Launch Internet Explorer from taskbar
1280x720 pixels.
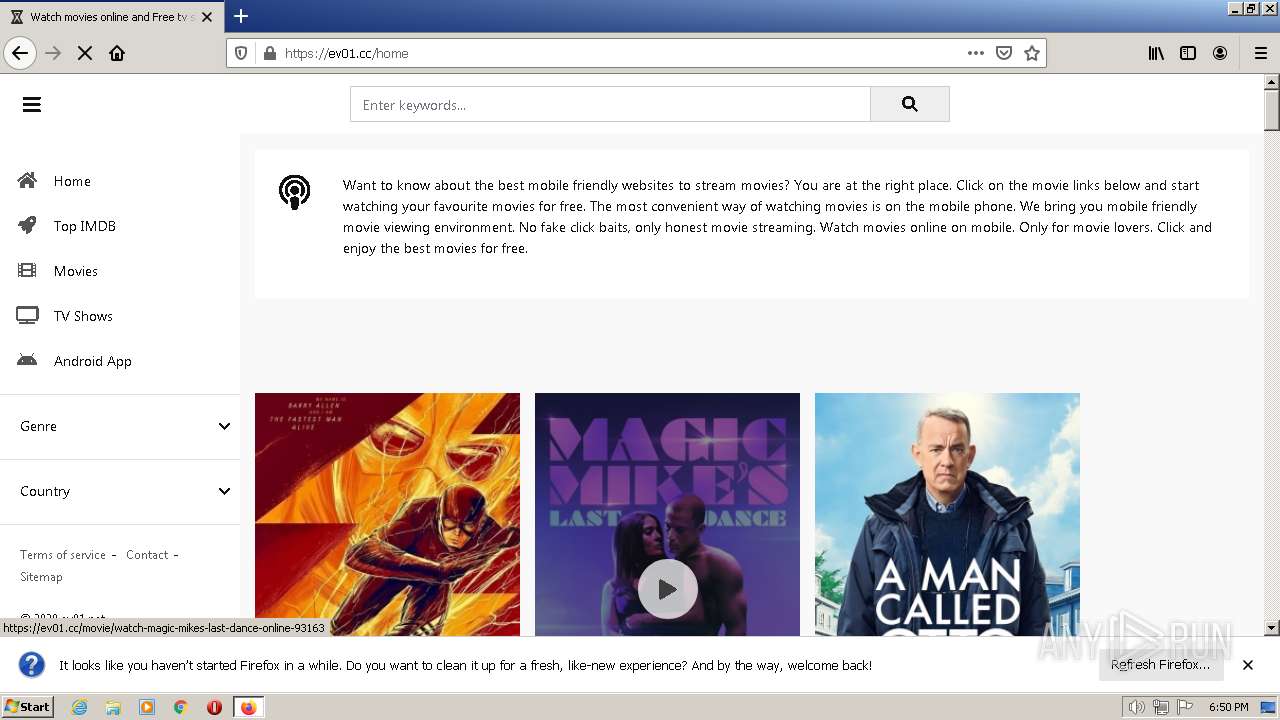[79, 707]
